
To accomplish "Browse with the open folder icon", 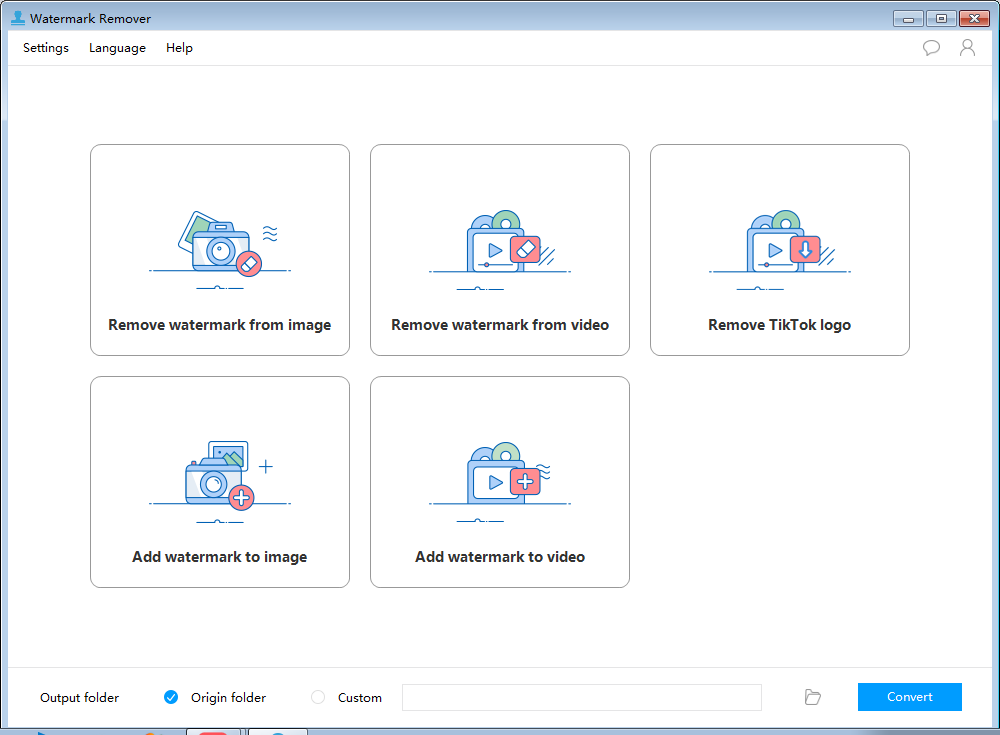I will (x=812, y=697).
